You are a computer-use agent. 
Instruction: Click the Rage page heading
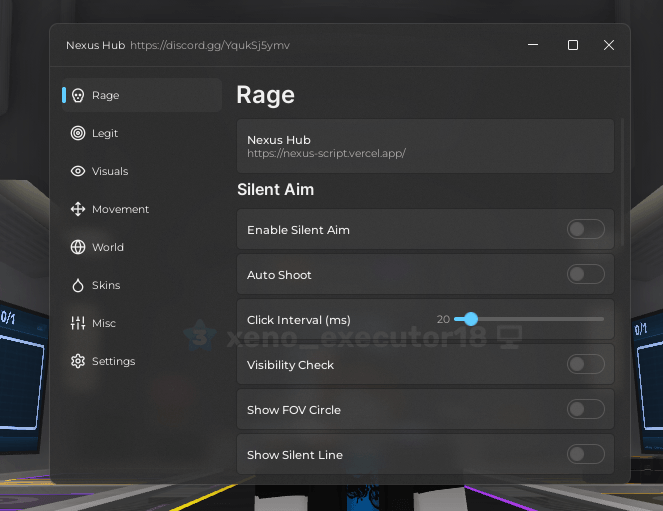point(266,95)
